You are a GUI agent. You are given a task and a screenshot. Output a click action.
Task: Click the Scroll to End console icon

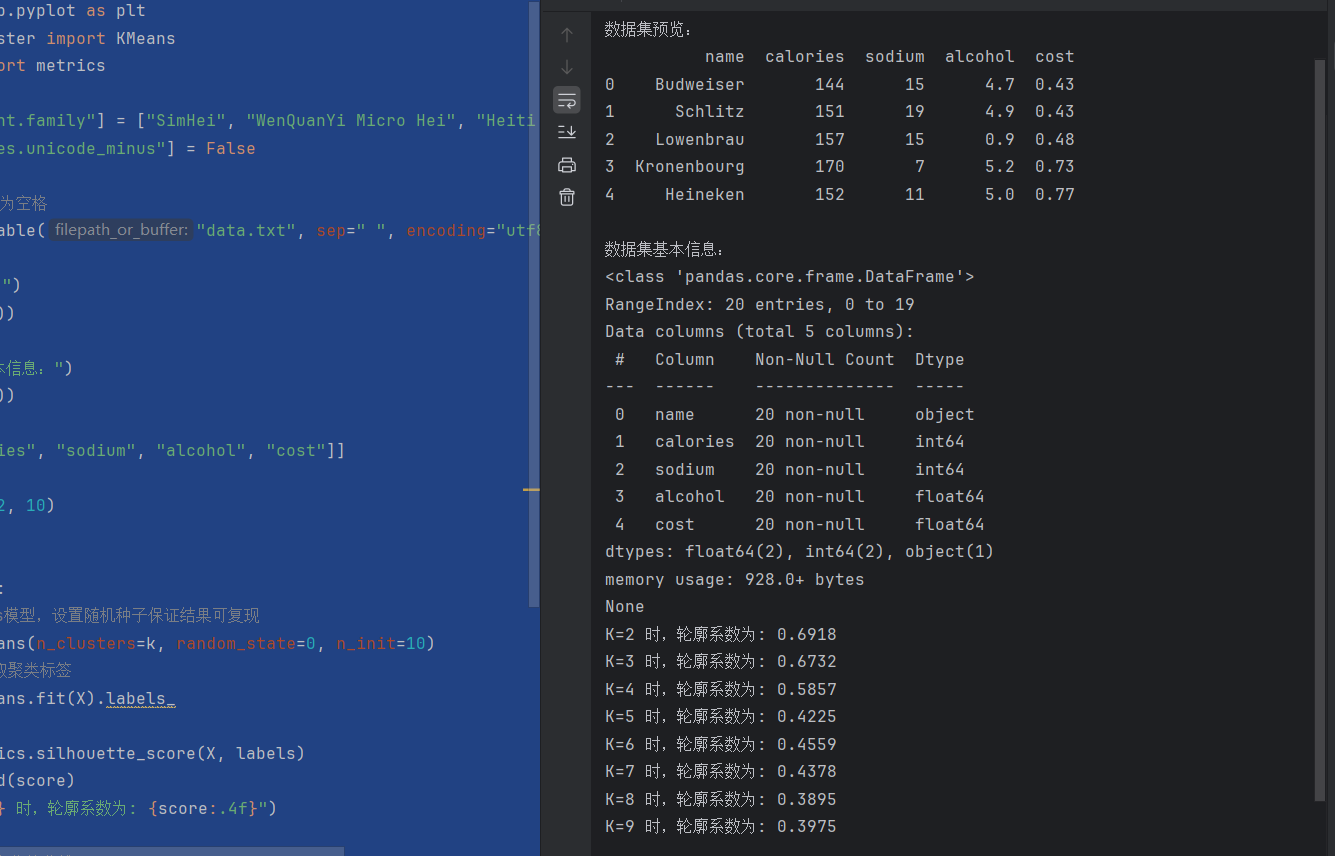tap(567, 132)
